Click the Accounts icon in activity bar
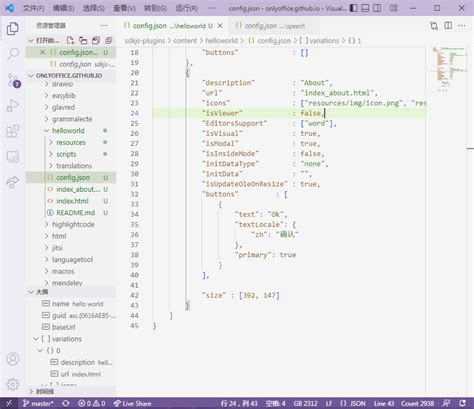474x409 pixels. [13, 359]
